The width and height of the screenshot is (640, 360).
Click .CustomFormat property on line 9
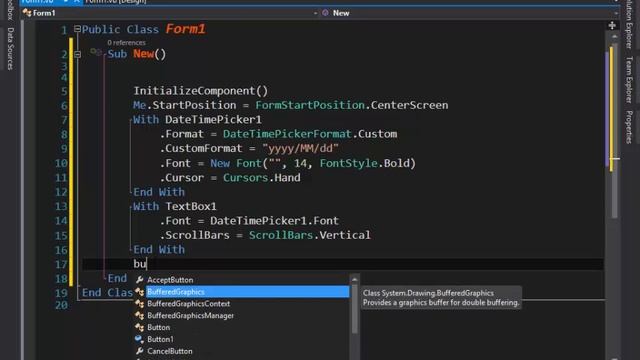[x=201, y=148]
